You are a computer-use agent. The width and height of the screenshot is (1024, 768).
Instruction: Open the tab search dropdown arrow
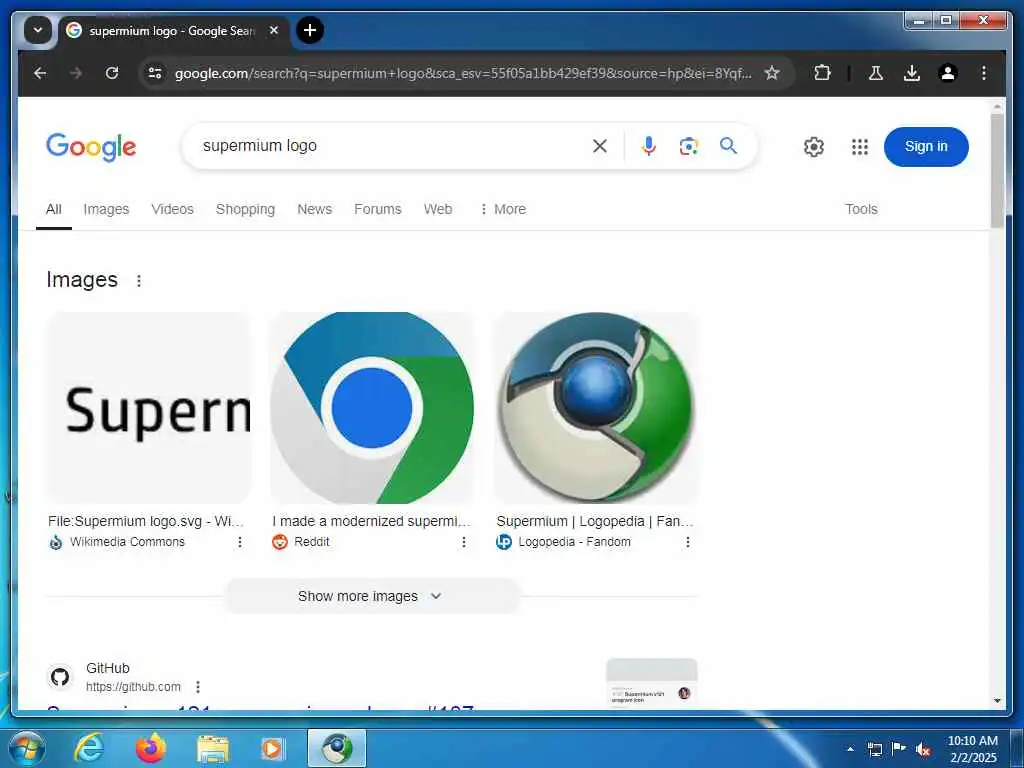[38, 30]
